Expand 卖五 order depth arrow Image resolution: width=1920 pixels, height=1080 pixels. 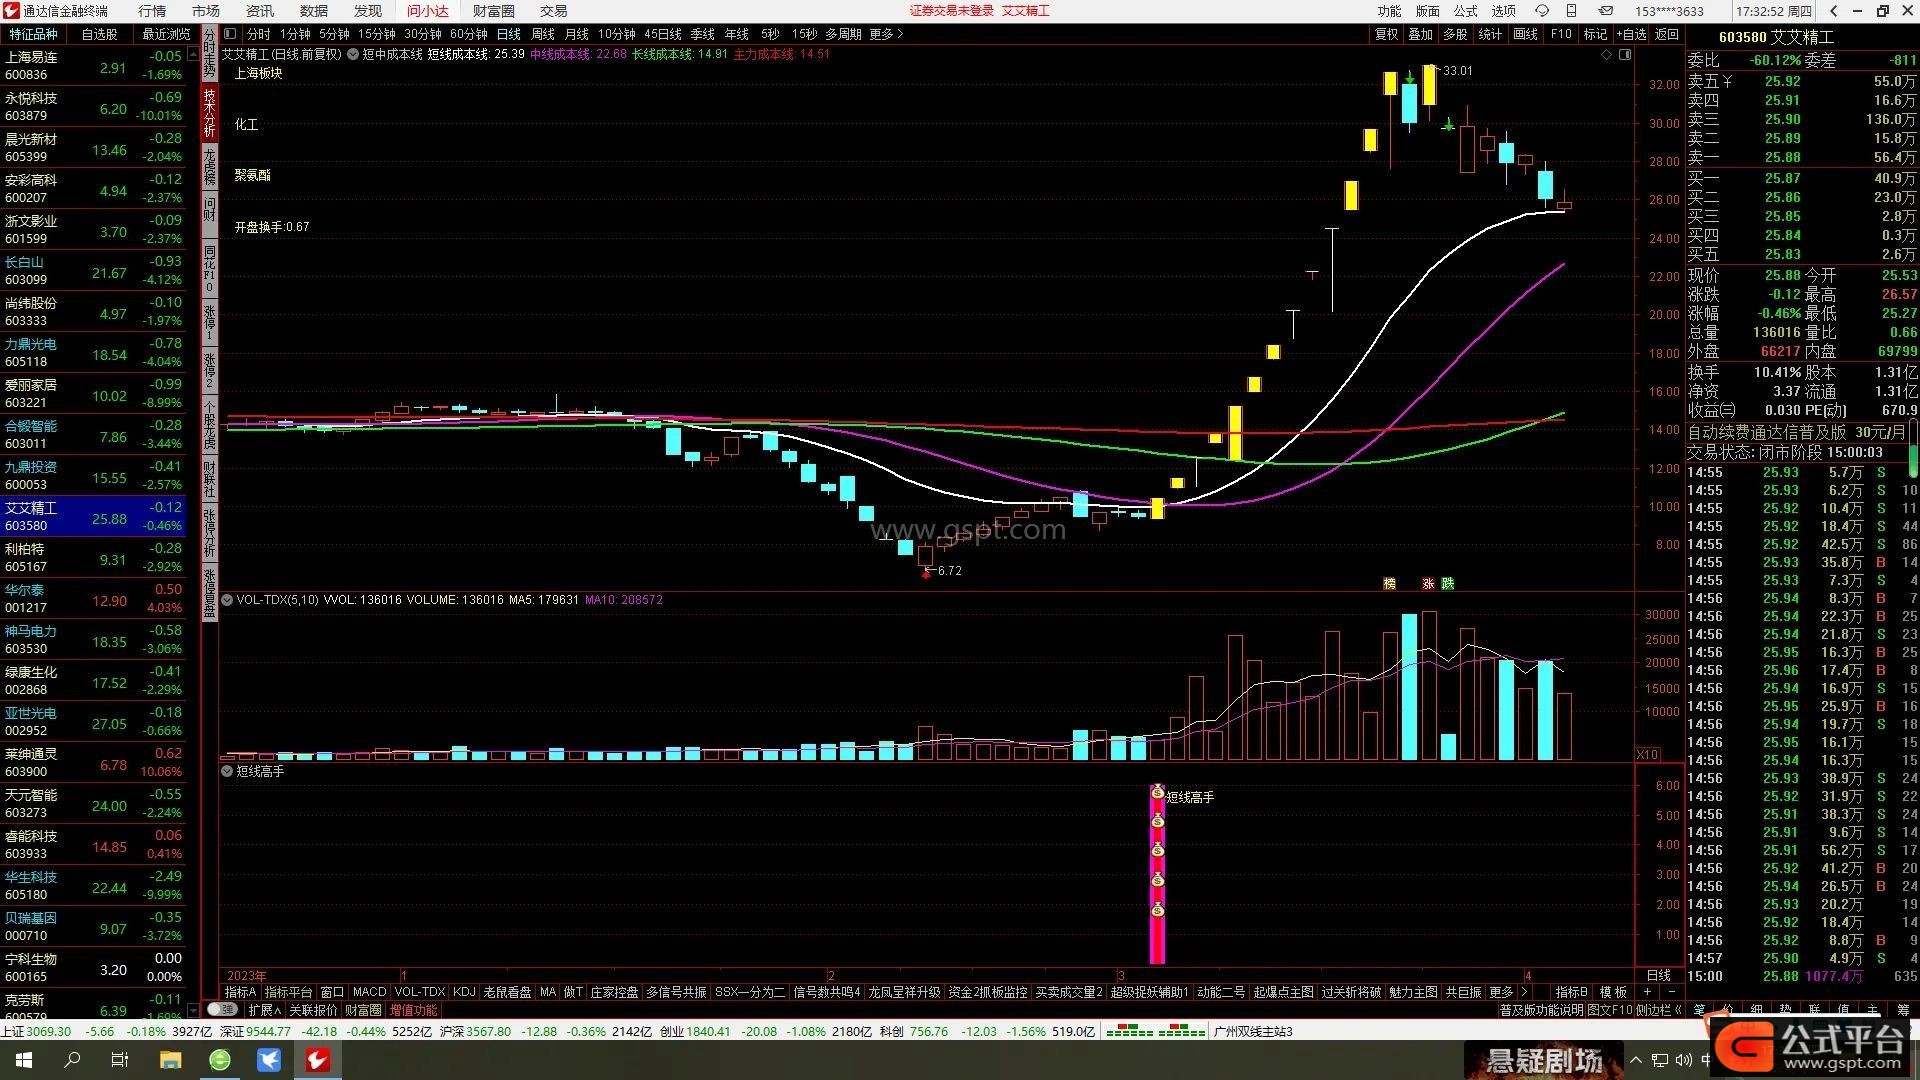(1727, 82)
